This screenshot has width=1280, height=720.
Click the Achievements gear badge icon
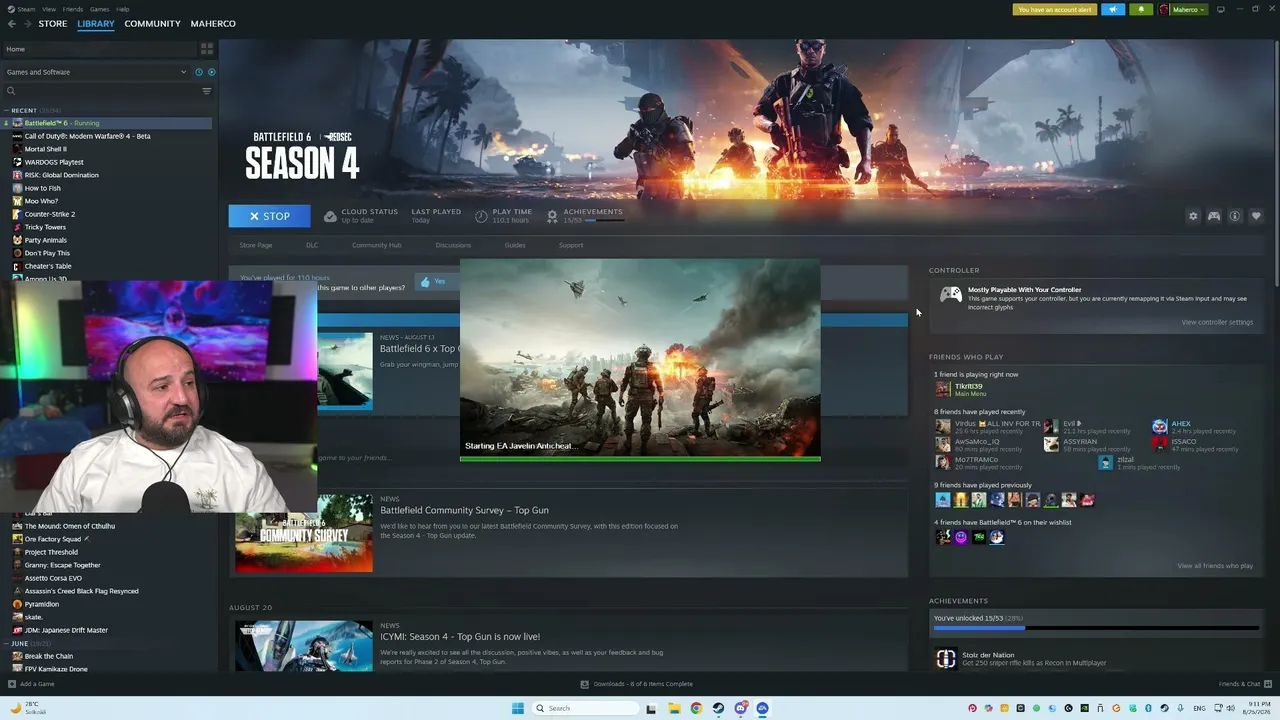(x=552, y=216)
